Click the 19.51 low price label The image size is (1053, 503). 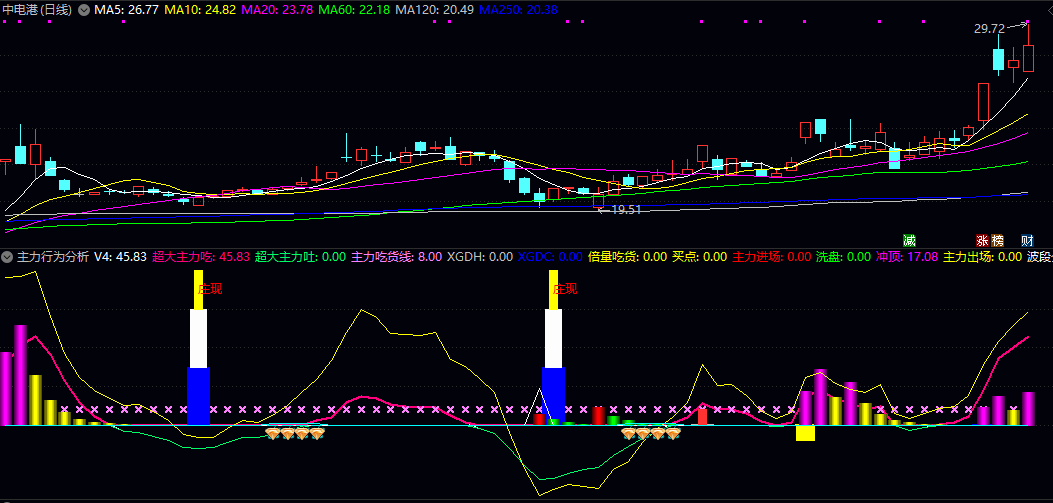tap(626, 210)
